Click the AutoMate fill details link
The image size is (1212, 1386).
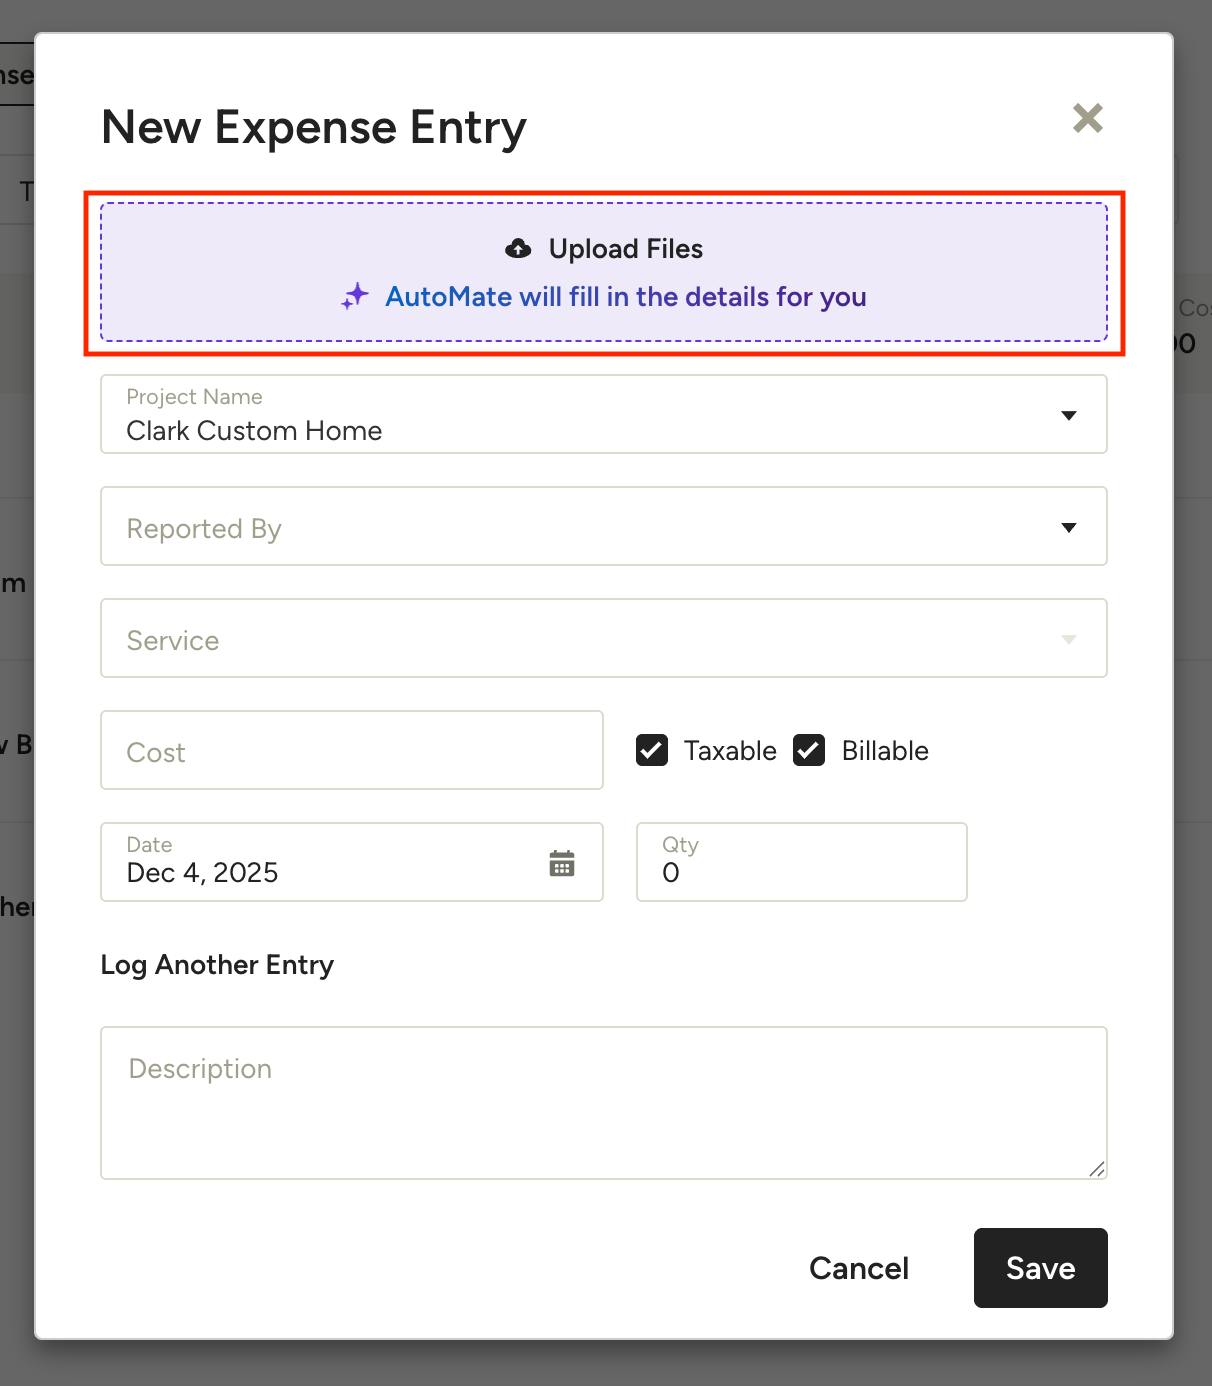(x=625, y=297)
